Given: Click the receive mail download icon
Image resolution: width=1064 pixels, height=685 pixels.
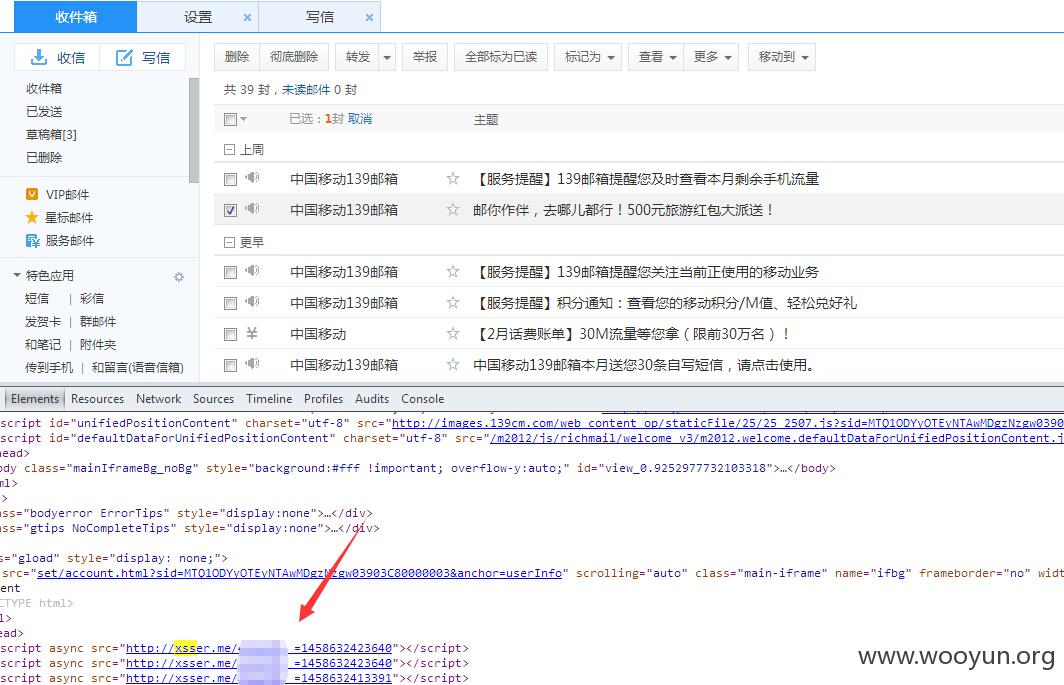Looking at the screenshot, I should point(39,58).
